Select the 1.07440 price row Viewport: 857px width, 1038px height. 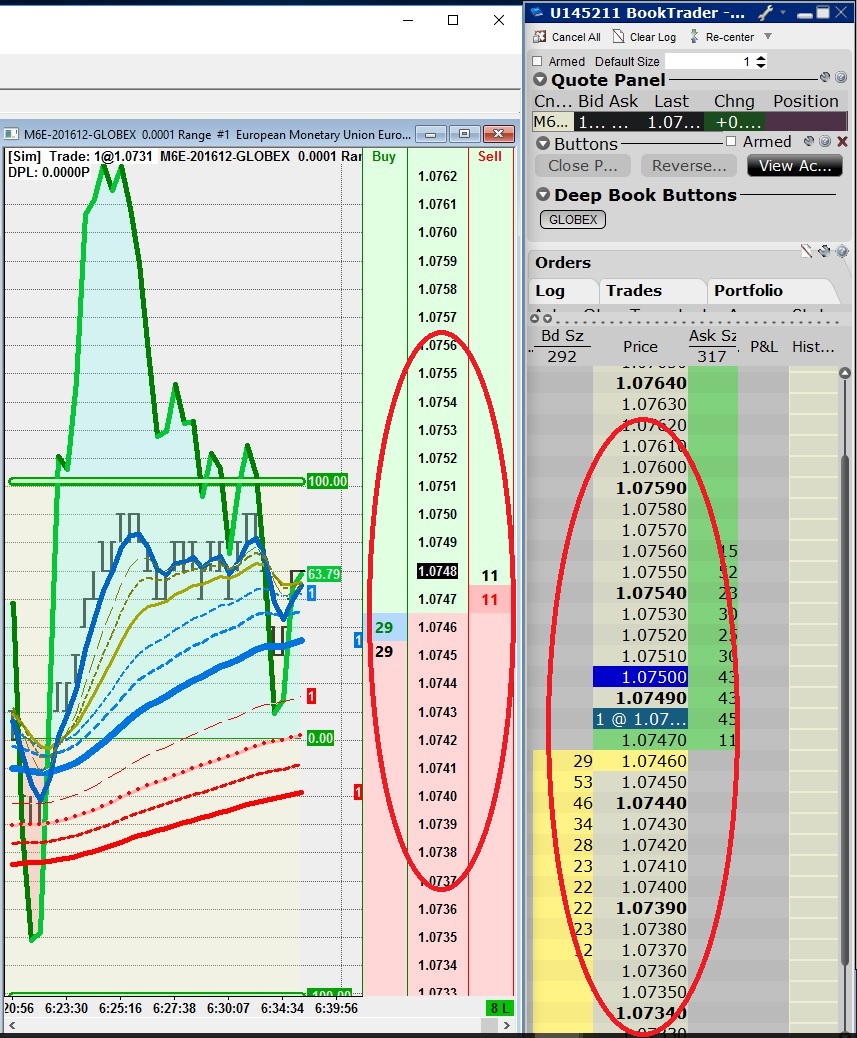[x=640, y=803]
